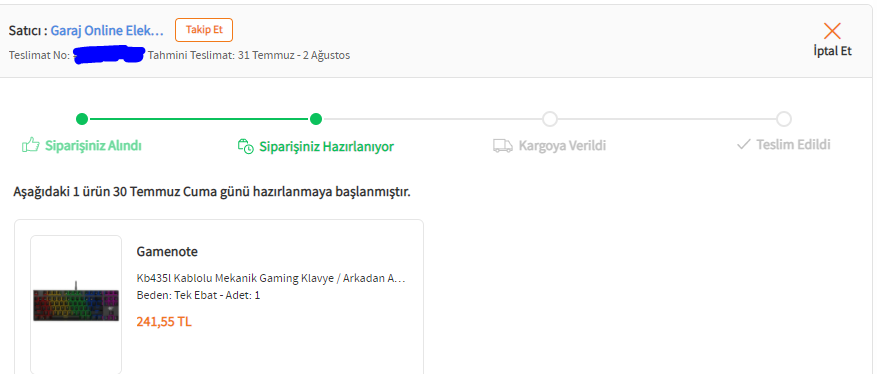The image size is (877, 374).
Task: Click the Kargoya Verildi step label
Action: (x=563, y=146)
